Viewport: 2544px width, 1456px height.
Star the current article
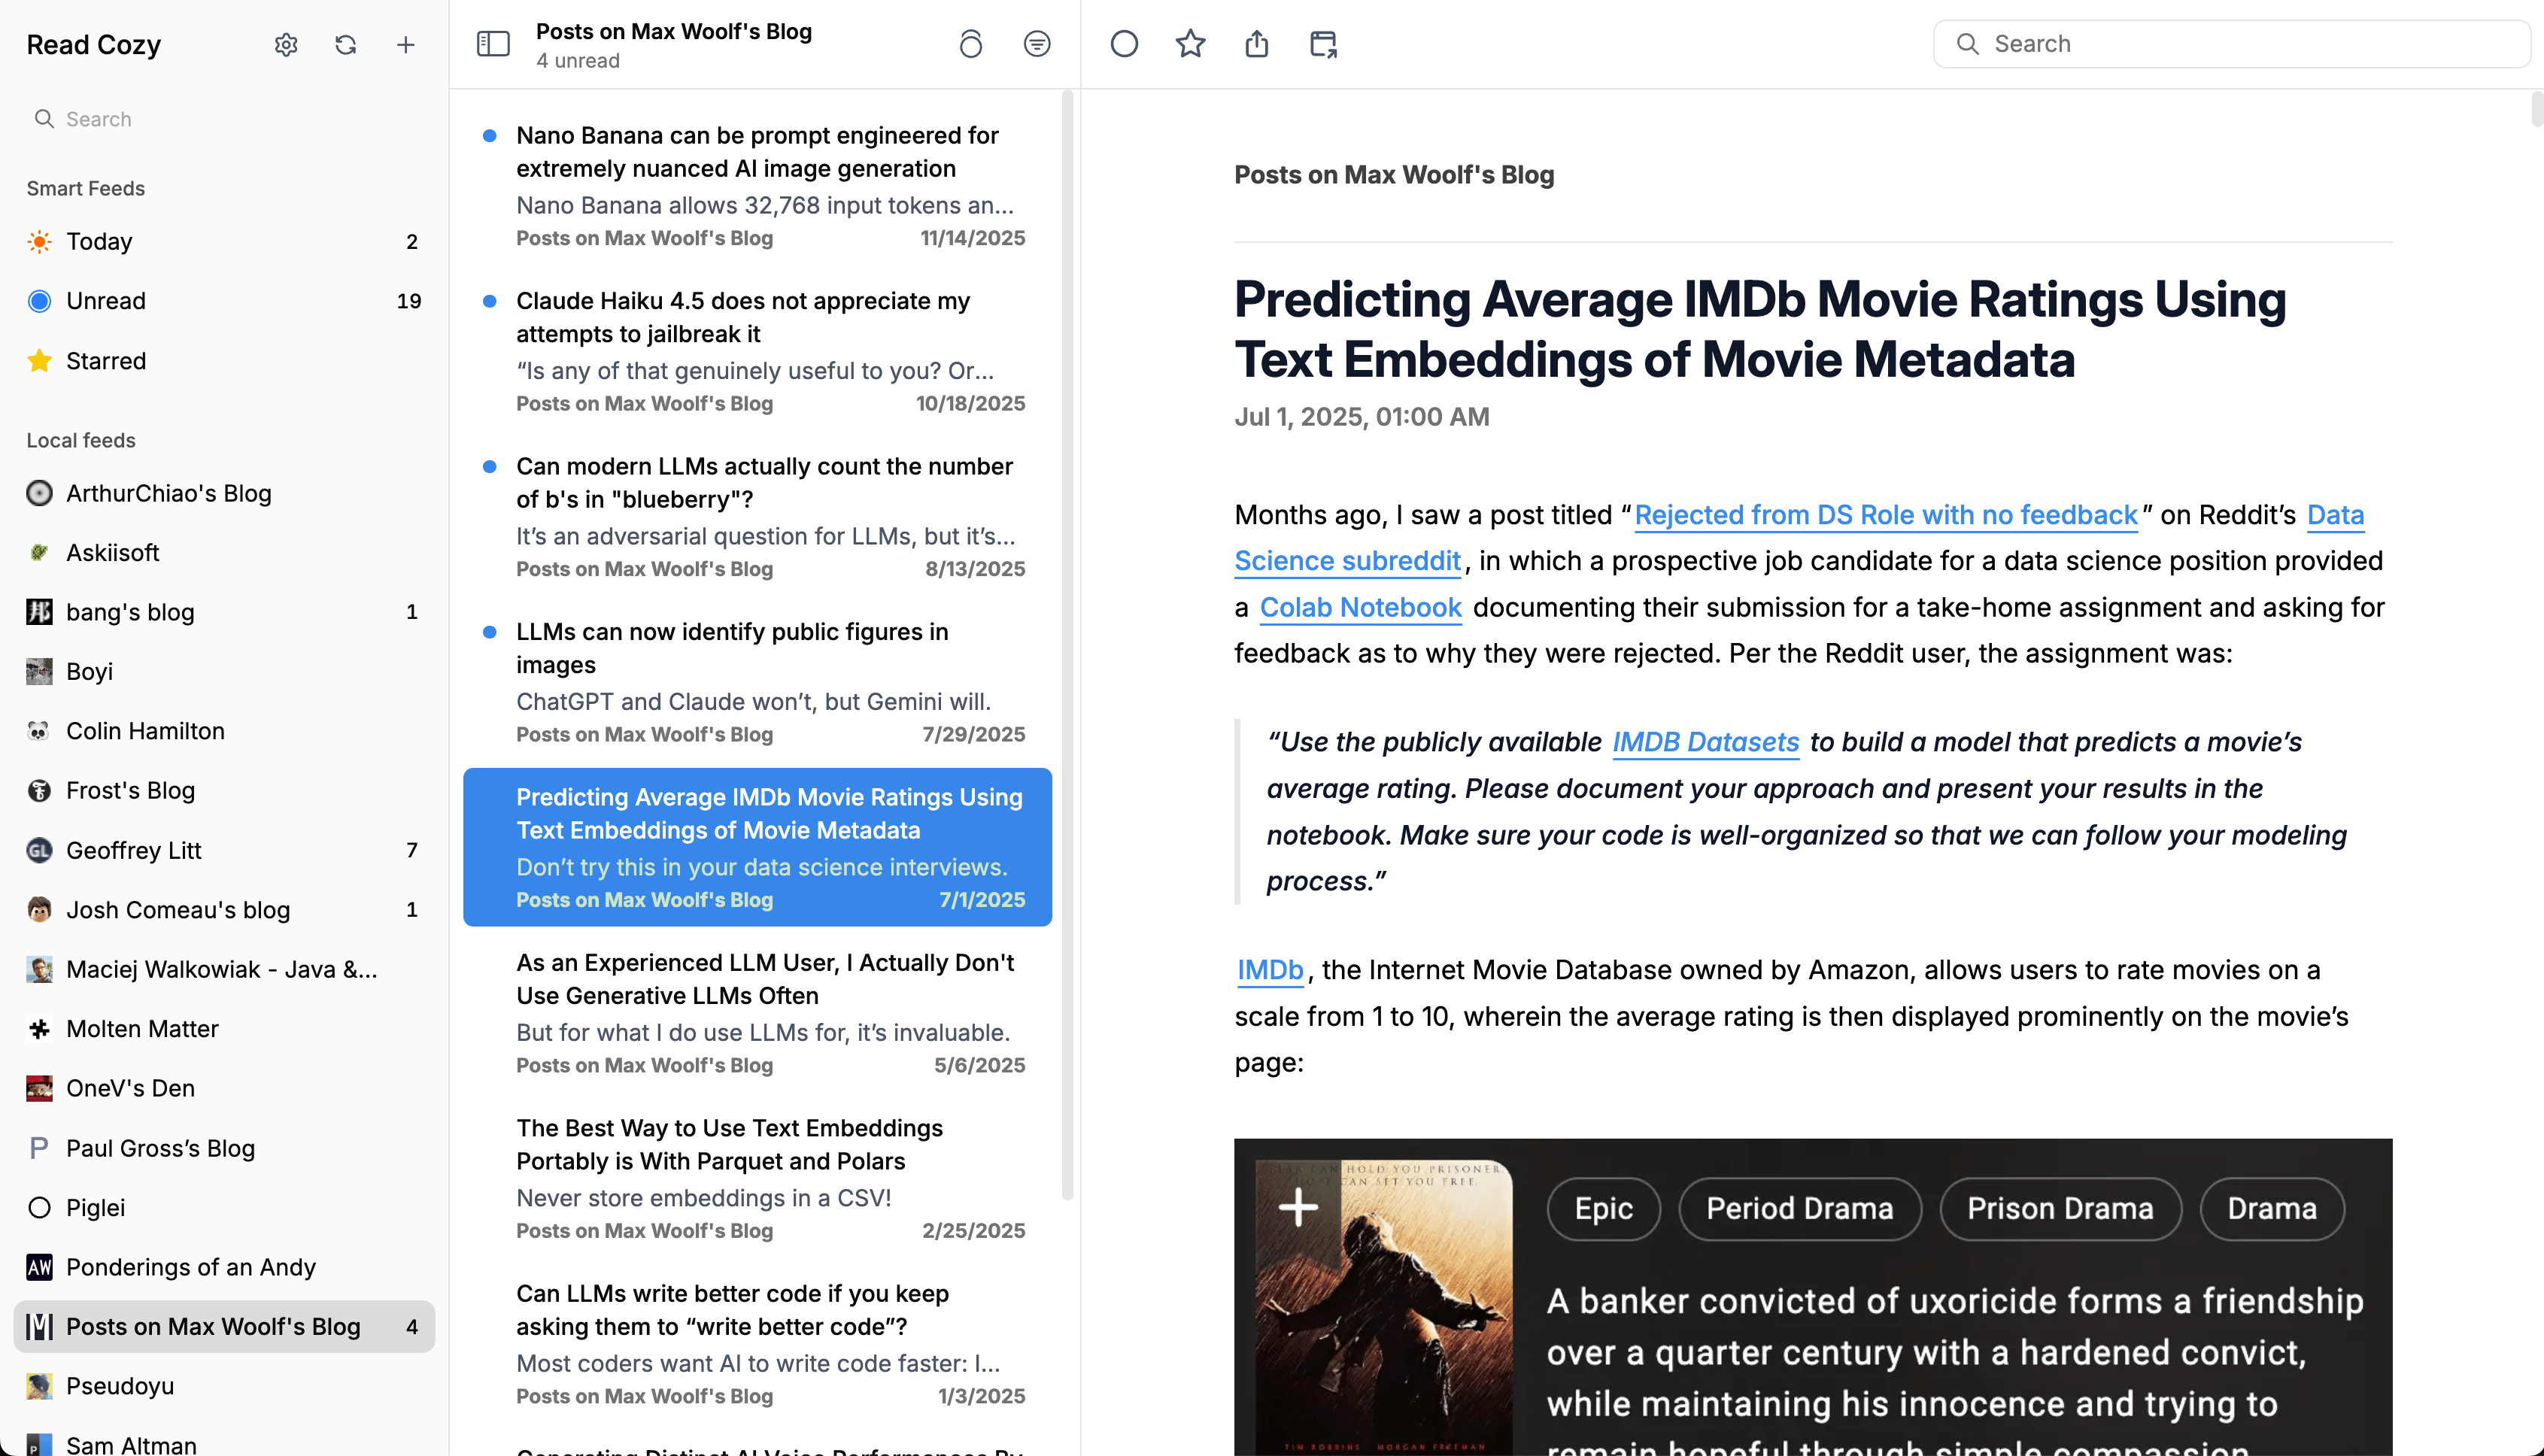tap(1190, 43)
